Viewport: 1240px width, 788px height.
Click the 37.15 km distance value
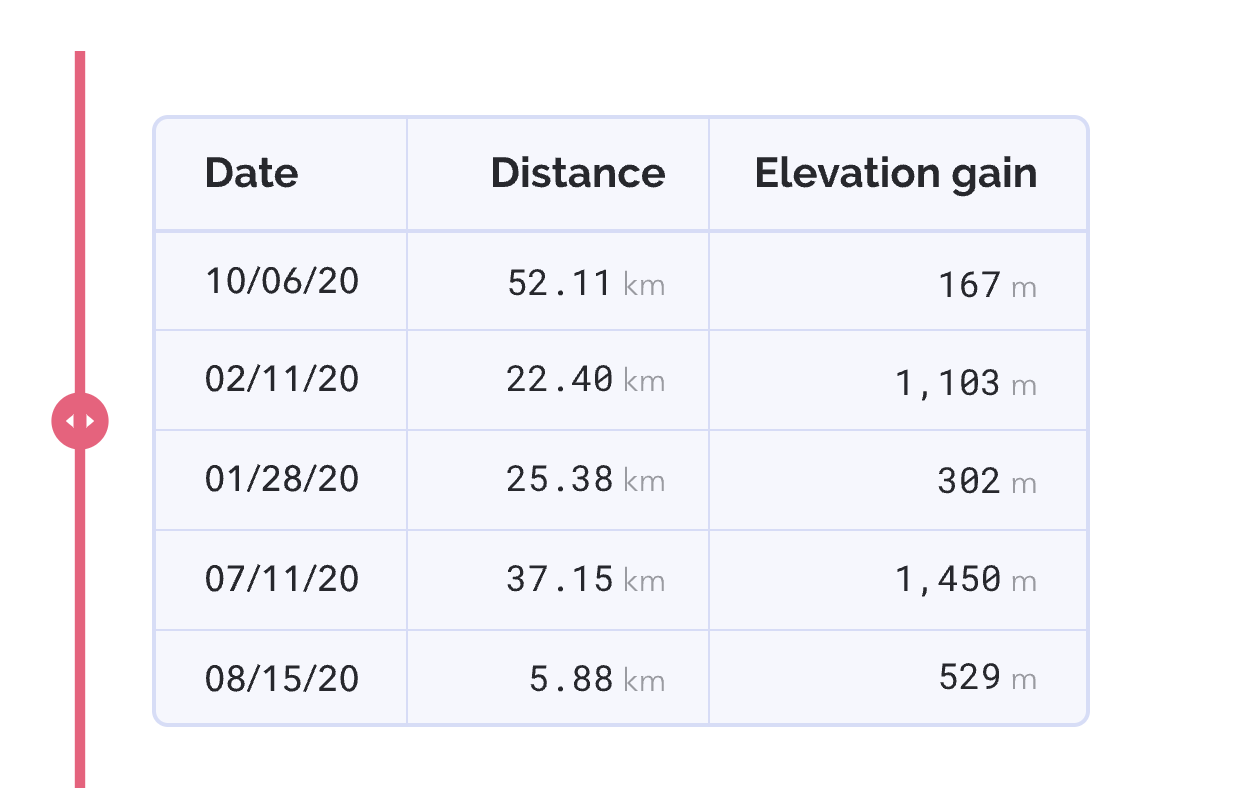[586, 580]
